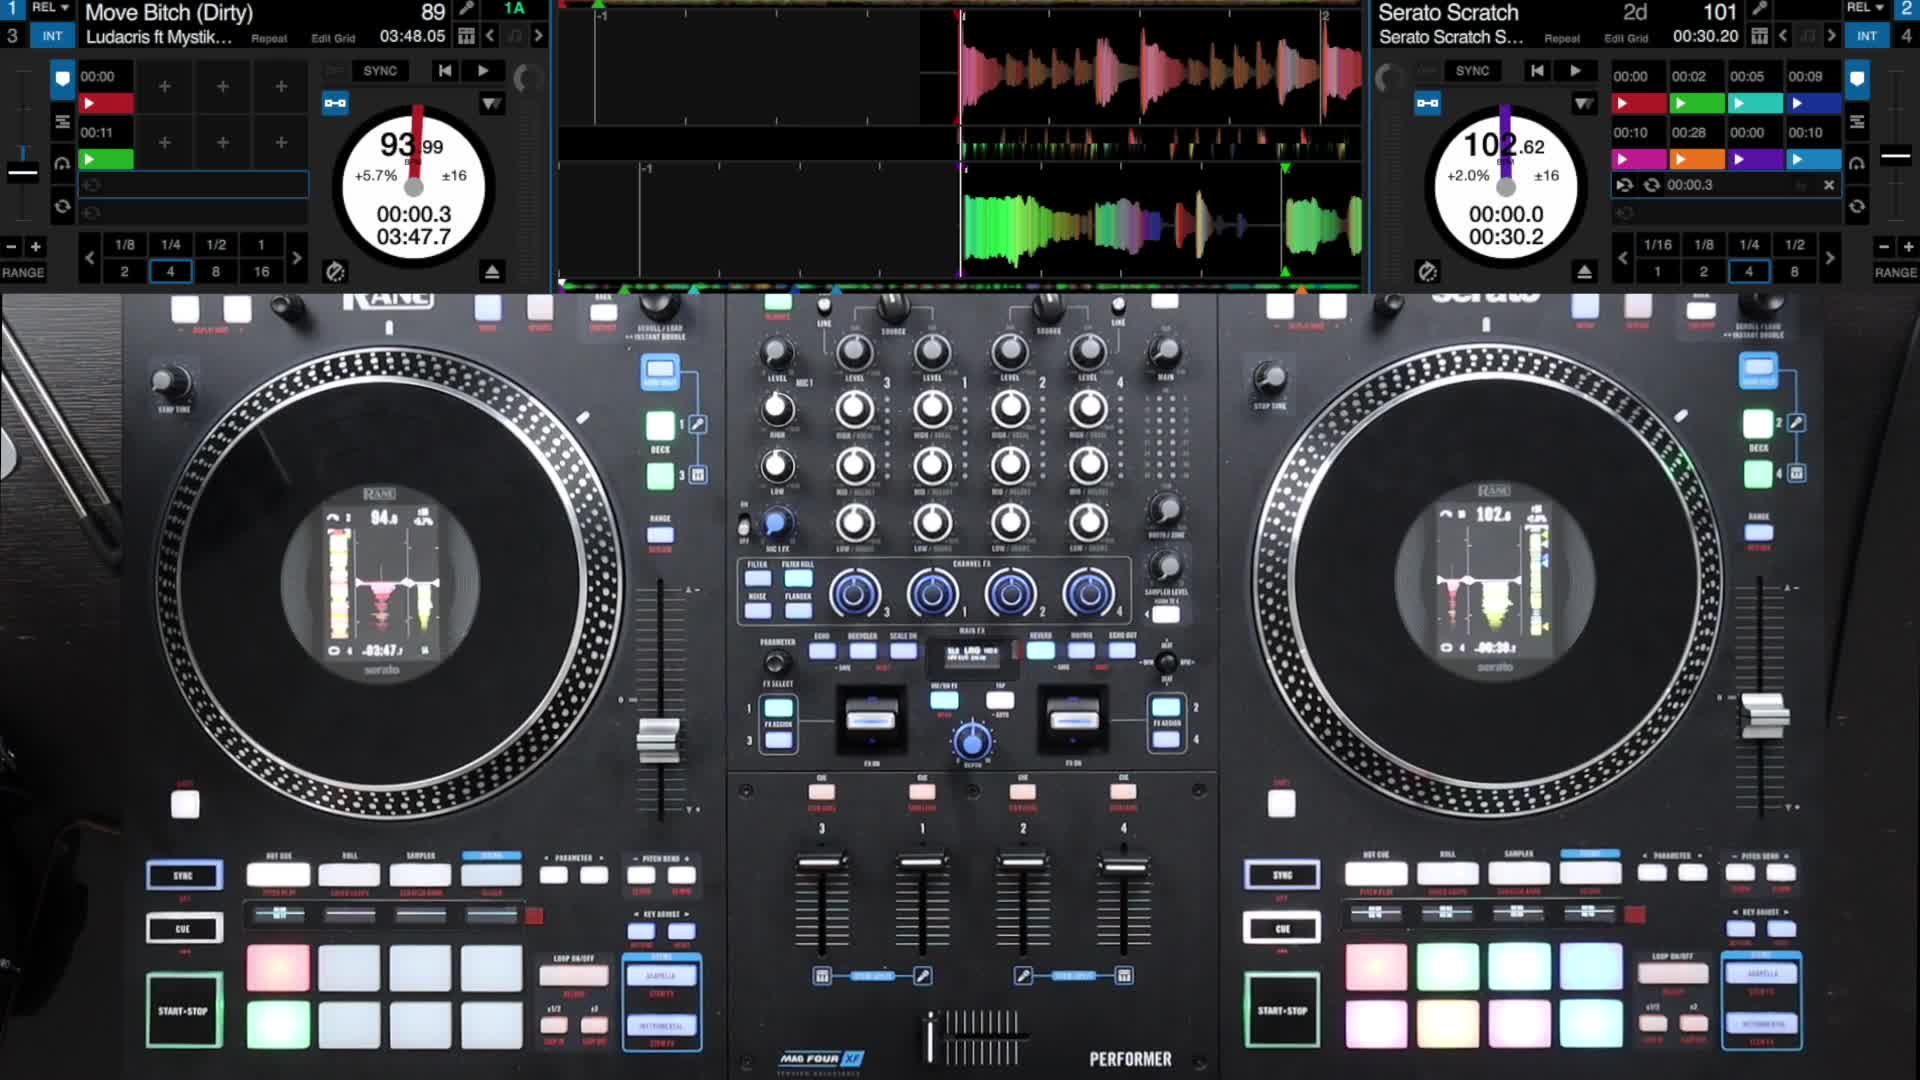This screenshot has width=1920, height=1080.
Task: Click RANGE under the left pitch slider
Action: 23,272
